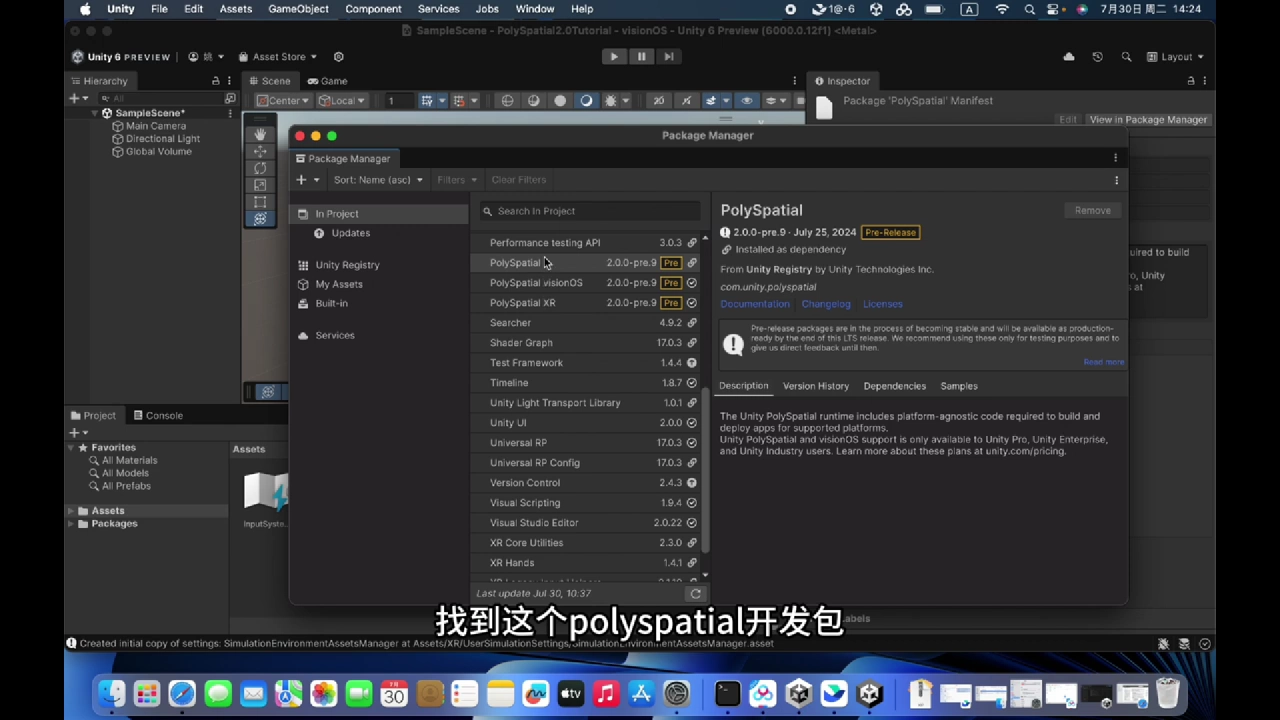Select Main Camera in Hierarchy

155,126
